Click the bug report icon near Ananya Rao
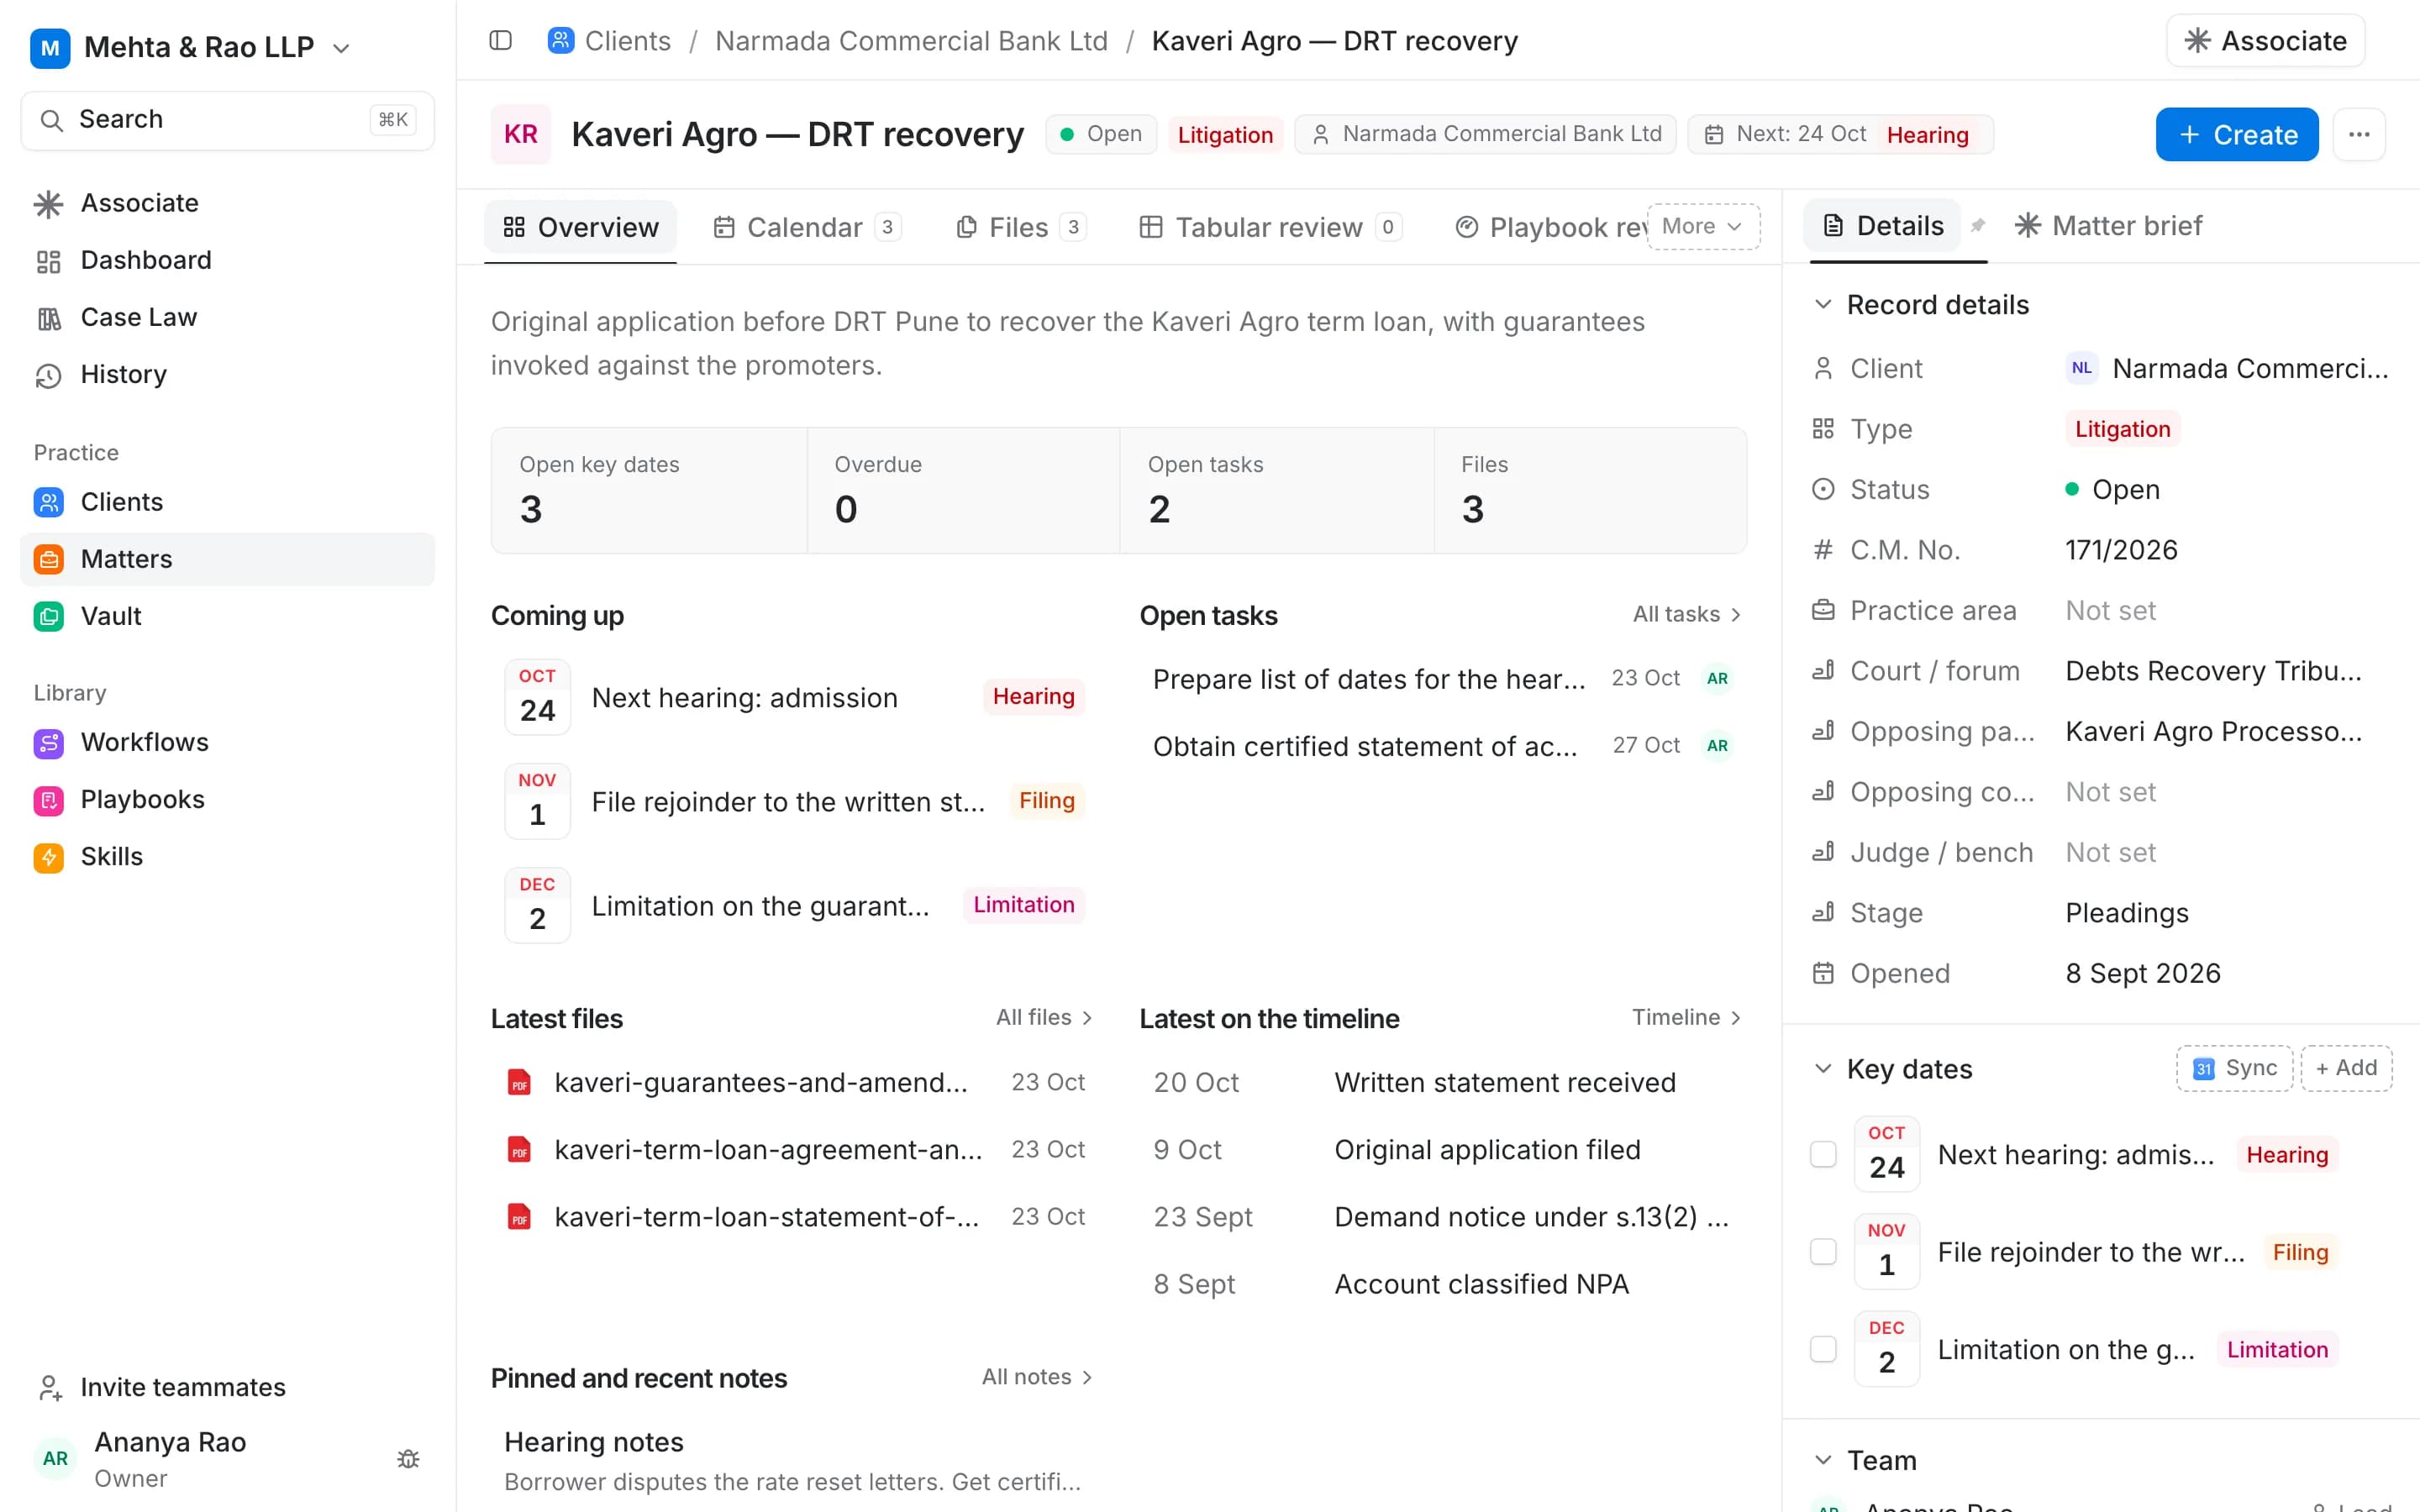This screenshot has width=2420, height=1512. click(408, 1459)
